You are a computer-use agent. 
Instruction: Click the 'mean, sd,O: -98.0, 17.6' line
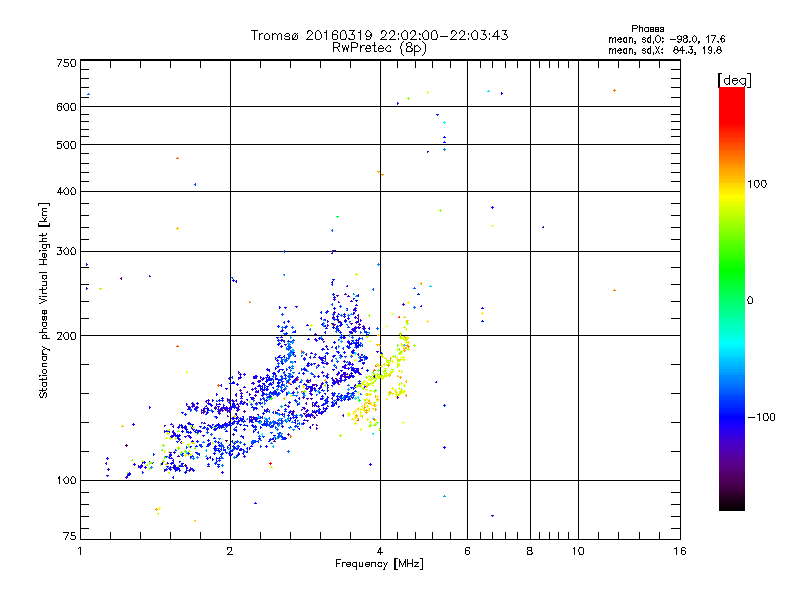[666, 39]
